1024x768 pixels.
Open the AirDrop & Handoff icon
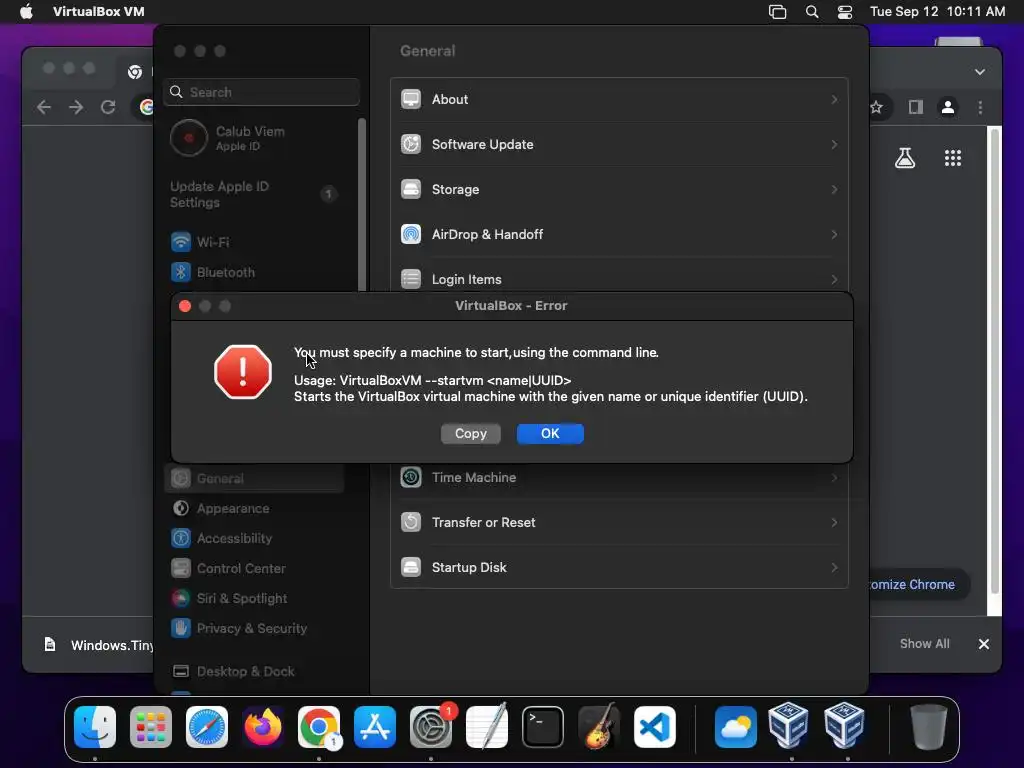tap(411, 234)
